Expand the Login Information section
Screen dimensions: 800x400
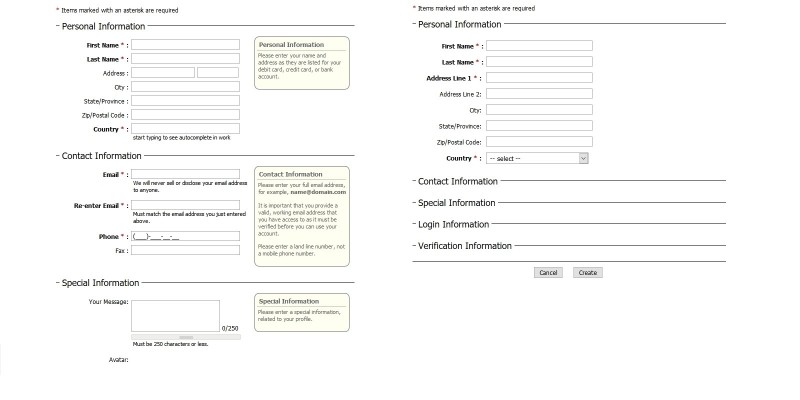(453, 224)
